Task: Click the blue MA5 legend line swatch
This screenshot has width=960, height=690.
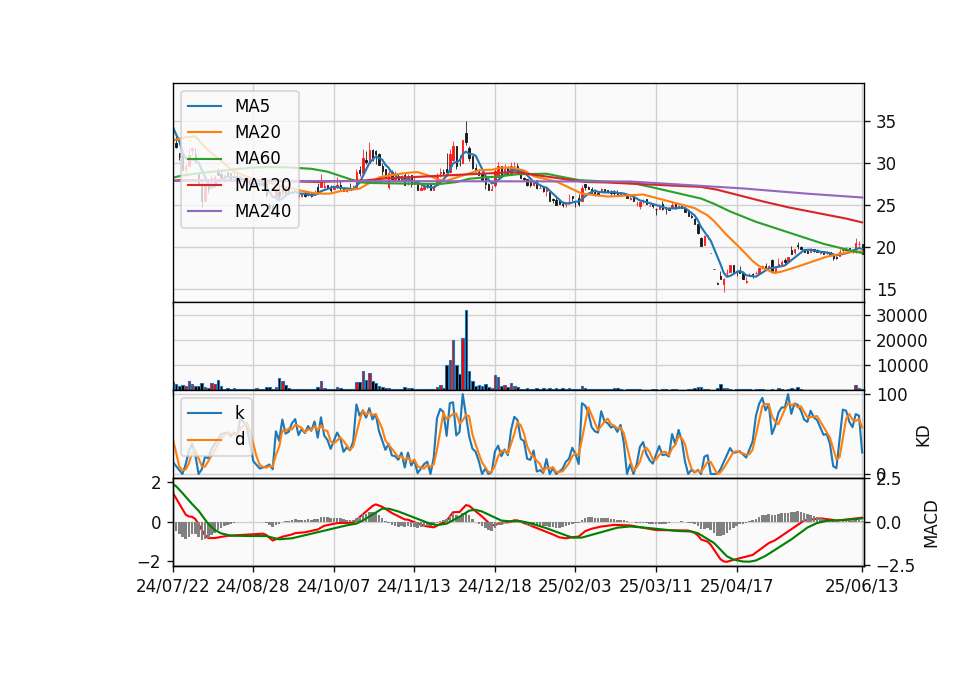Action: click(204, 106)
